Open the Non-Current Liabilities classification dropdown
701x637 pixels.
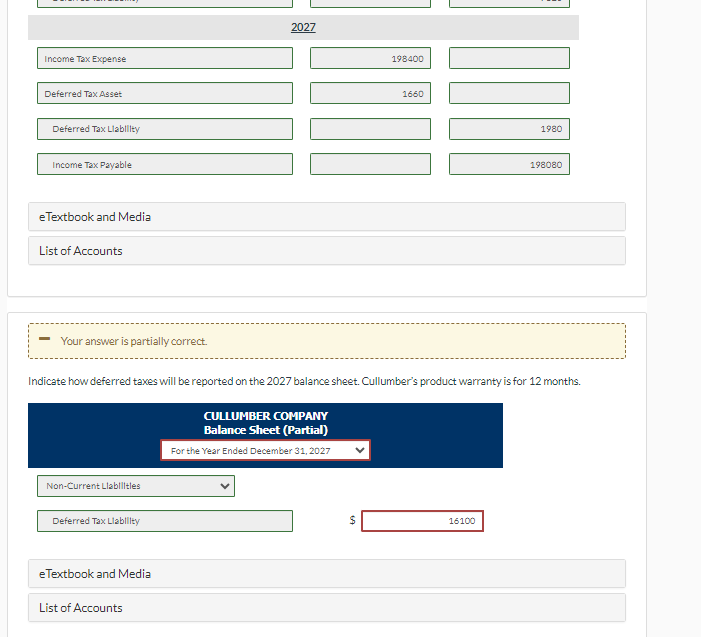(x=136, y=486)
